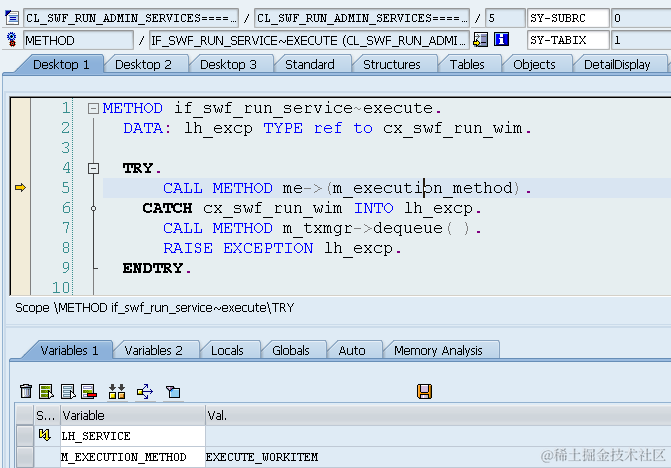Viewport: 671px width, 468px height.
Task: Click the SY-SUBRC value field showing 0
Action: pyautogui.click(x=641, y=18)
